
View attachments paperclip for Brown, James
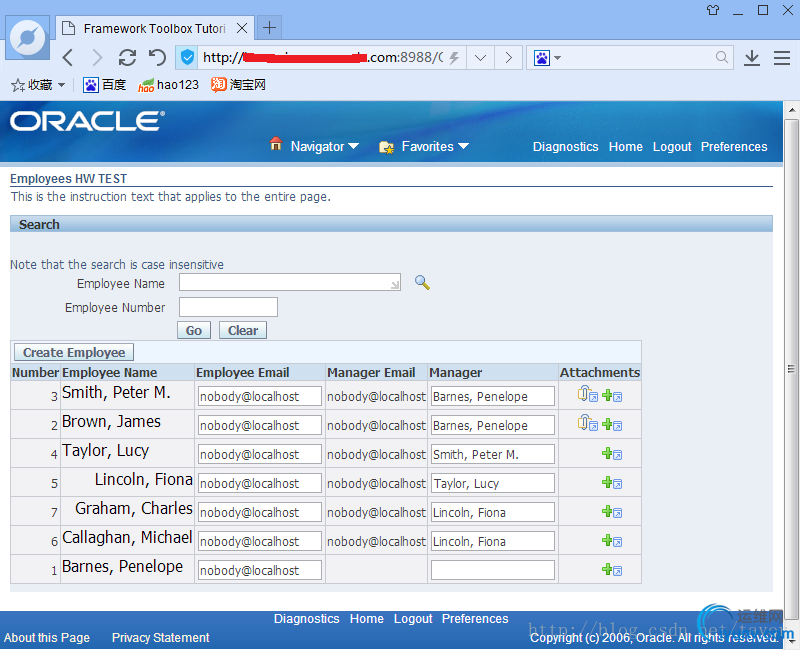tap(587, 423)
